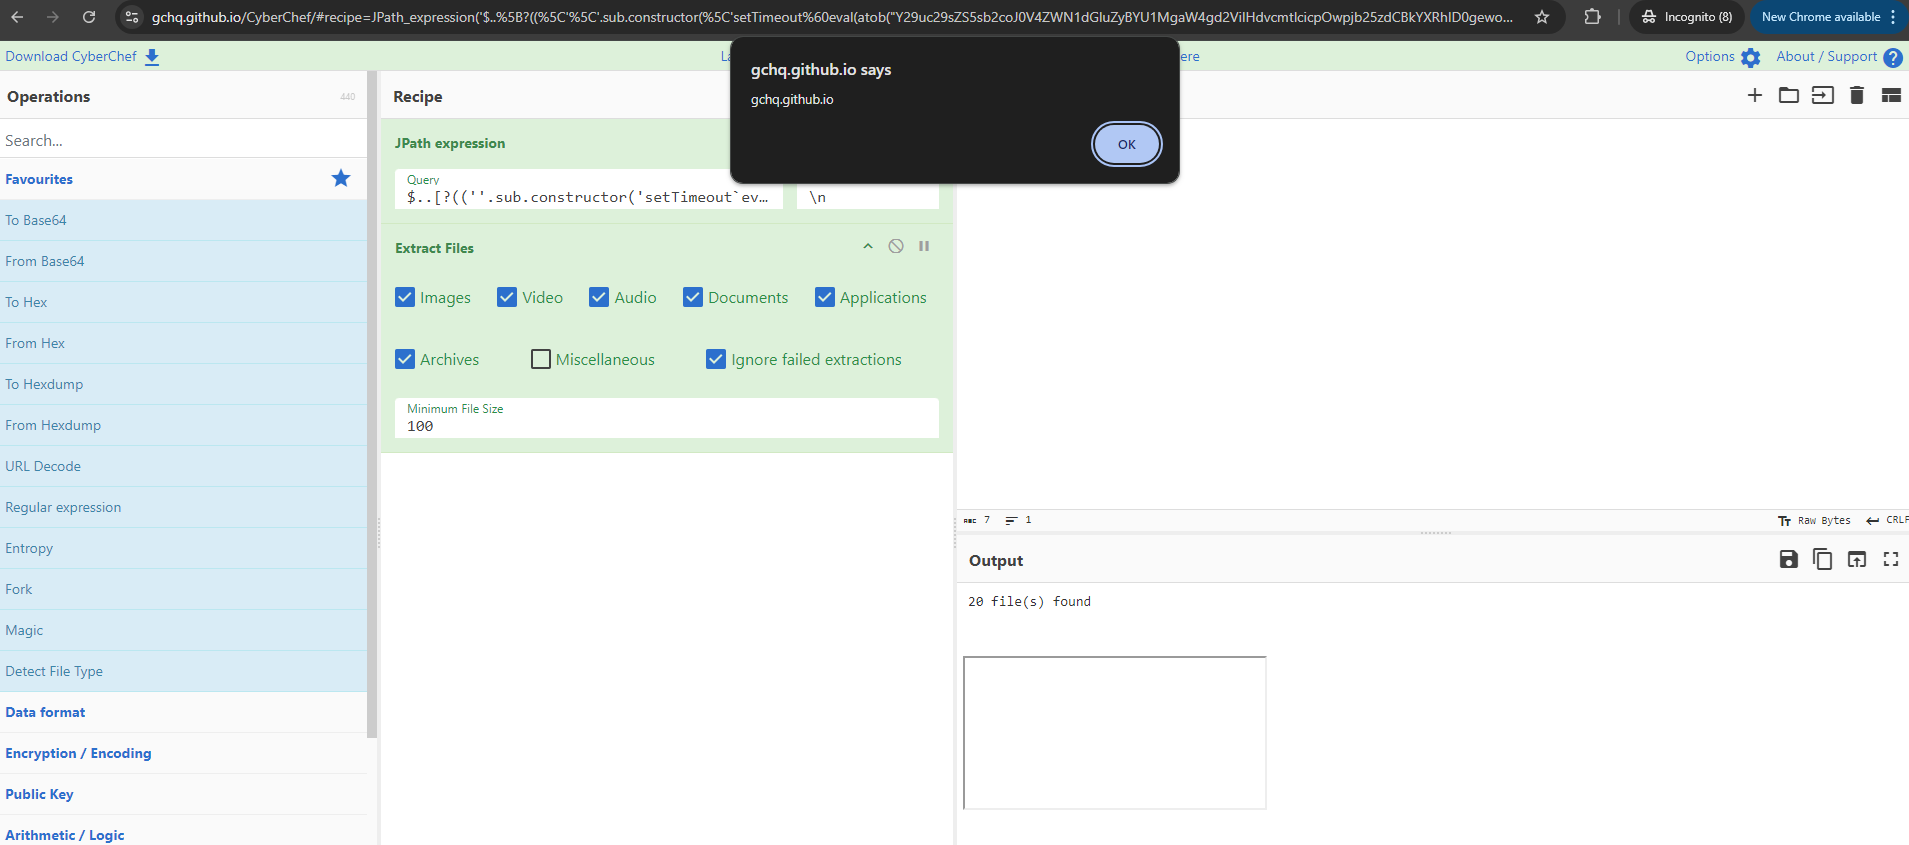The width and height of the screenshot is (1909, 845).
Task: Open the About / Support help link
Action: 1838,57
